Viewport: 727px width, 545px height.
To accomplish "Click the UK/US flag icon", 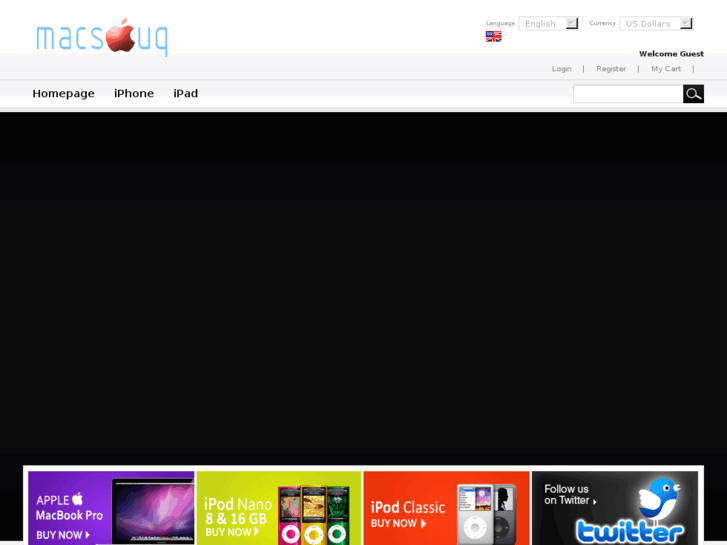I will (x=493, y=37).
